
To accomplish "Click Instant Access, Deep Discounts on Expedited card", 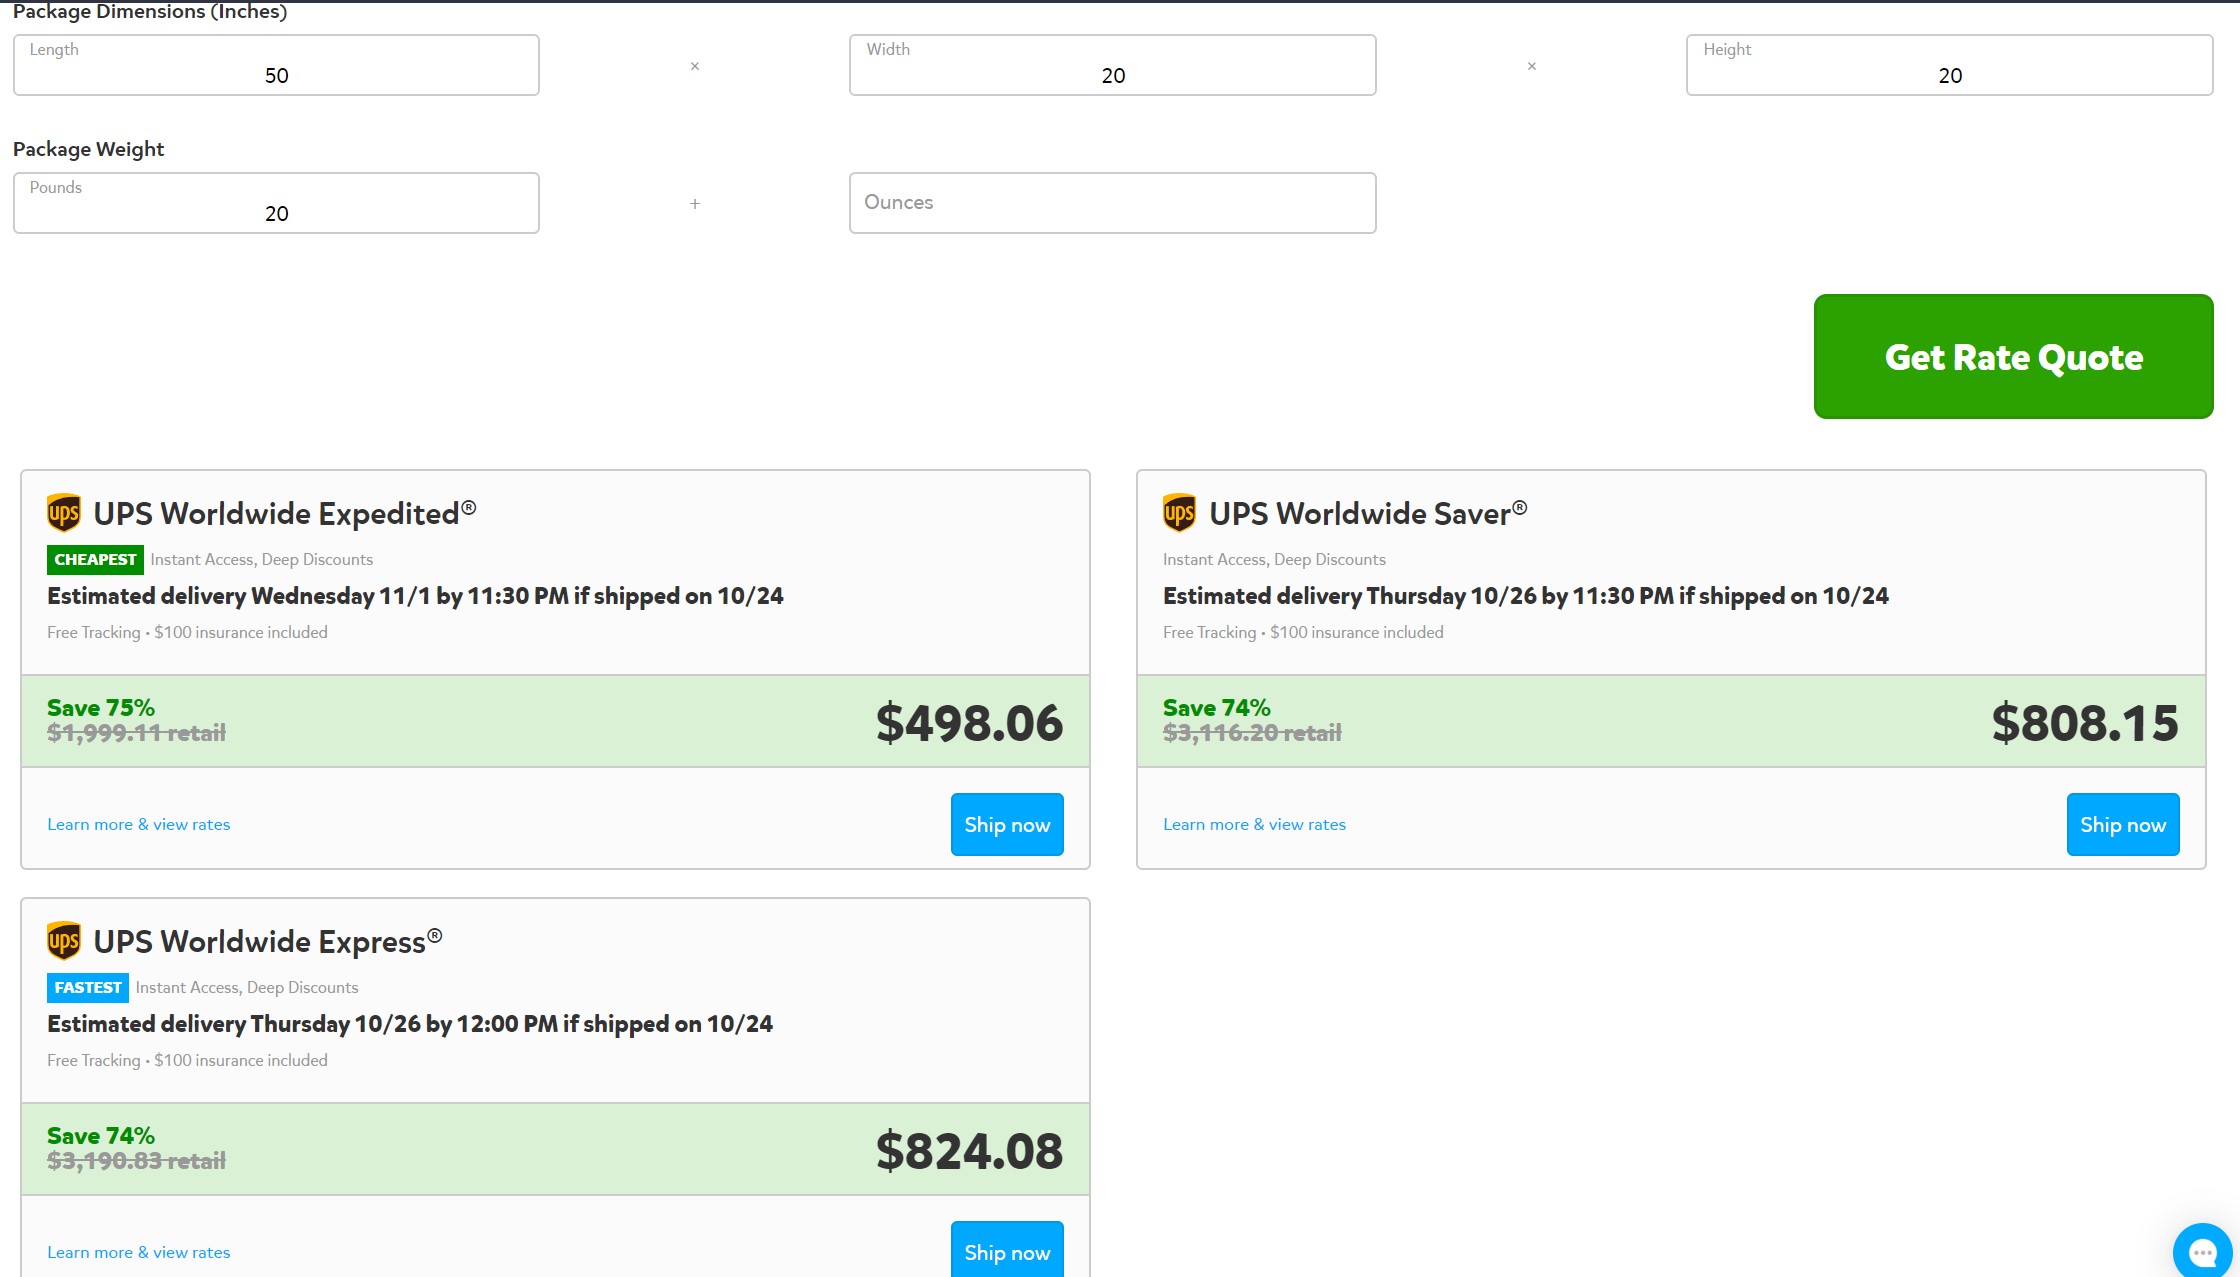I will tap(262, 559).
